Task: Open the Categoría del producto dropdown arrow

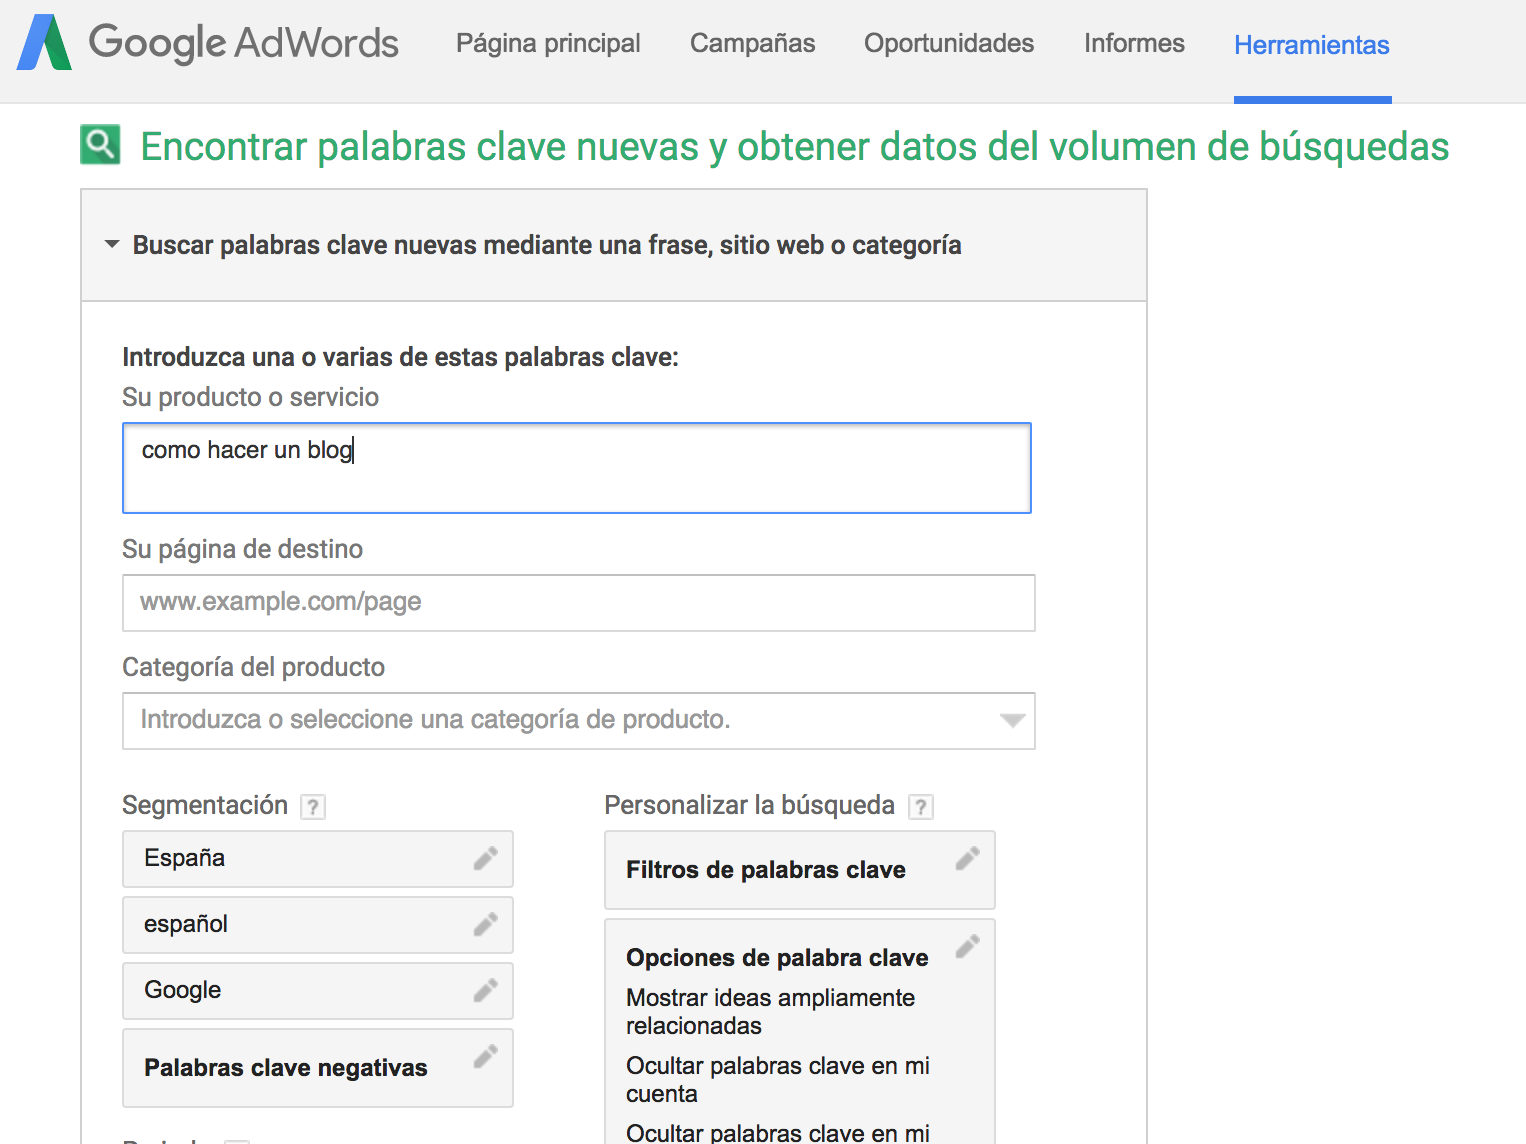Action: pos(1012,721)
